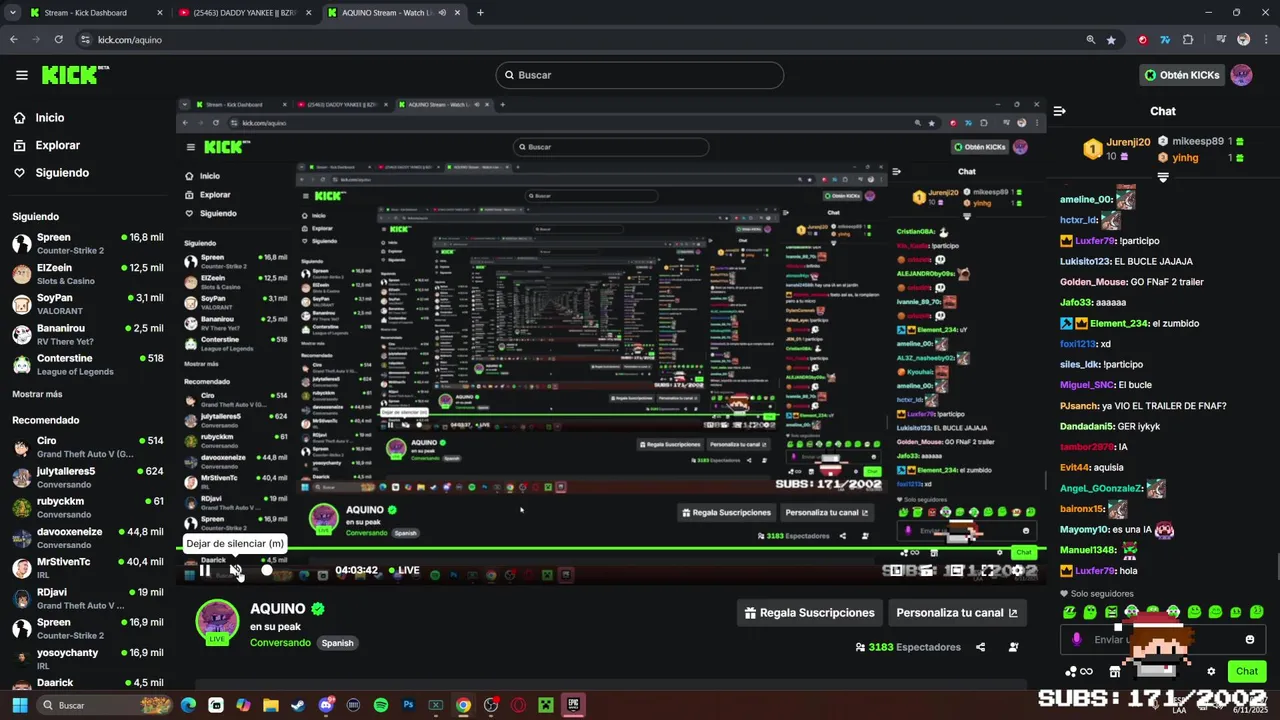
Task: Open julytalleres5 recommended channel
Action: (x=88, y=477)
